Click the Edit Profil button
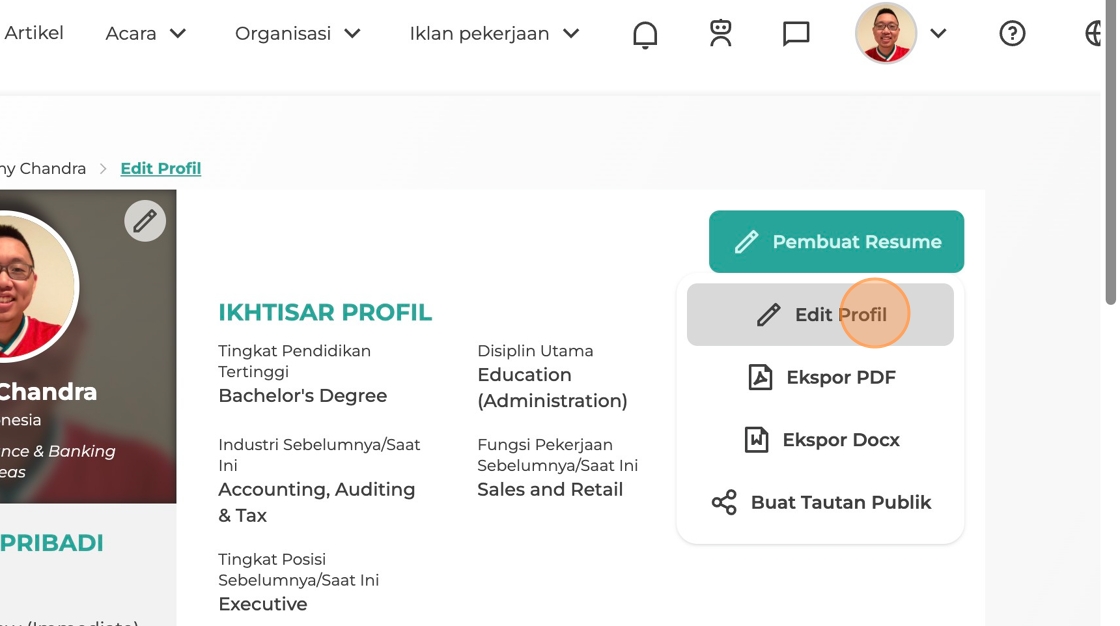1120x626 pixels. pyautogui.click(x=820, y=314)
